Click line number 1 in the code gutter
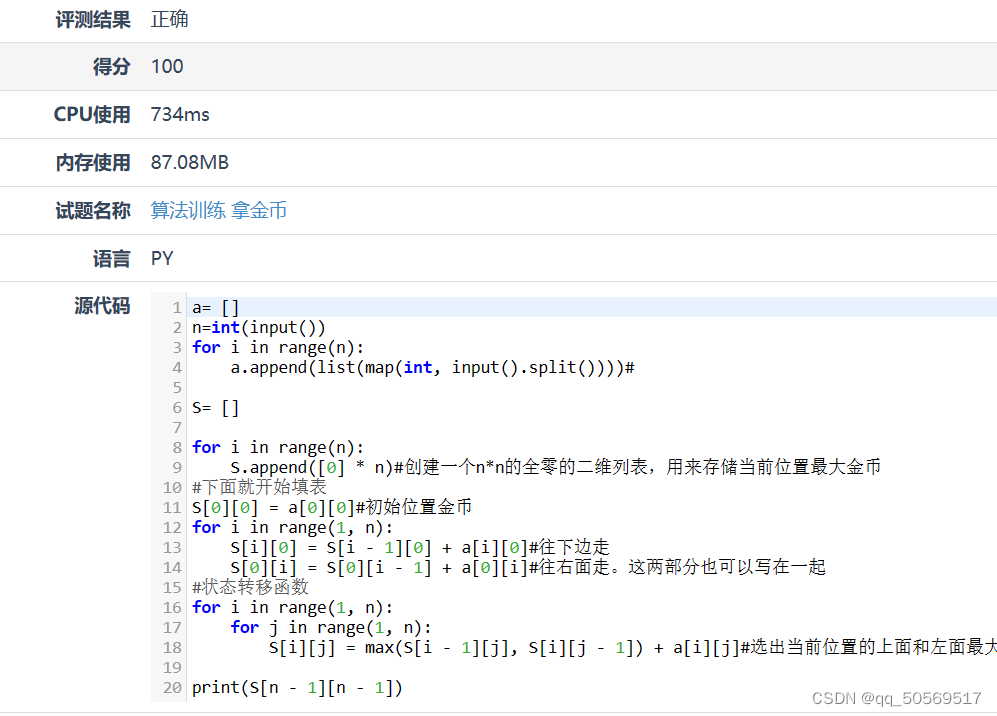 point(175,307)
